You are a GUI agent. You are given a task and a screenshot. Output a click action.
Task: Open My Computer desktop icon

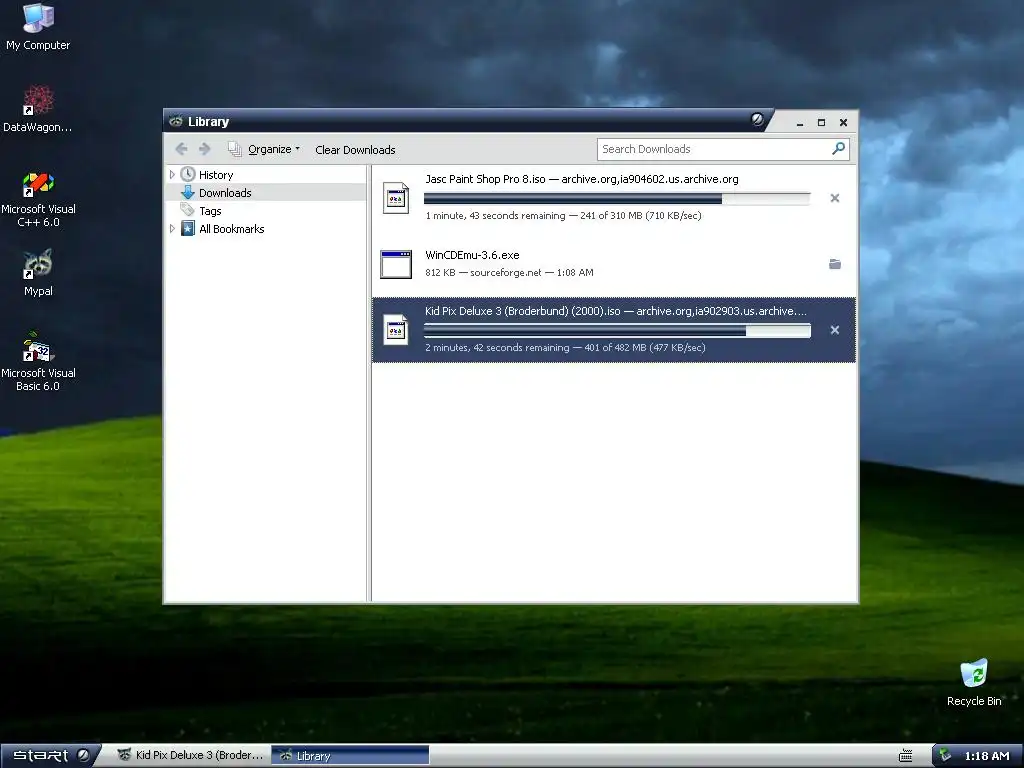(38, 26)
